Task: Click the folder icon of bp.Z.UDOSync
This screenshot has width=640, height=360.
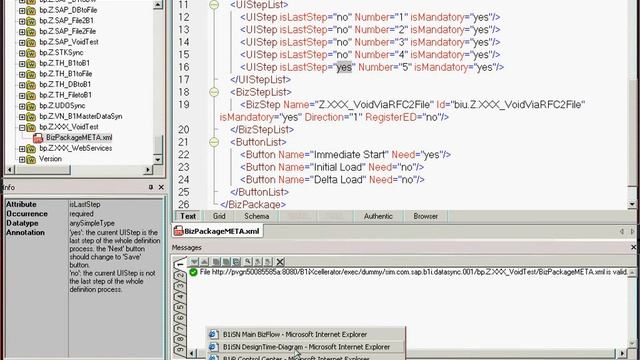Action: click(x=31, y=106)
